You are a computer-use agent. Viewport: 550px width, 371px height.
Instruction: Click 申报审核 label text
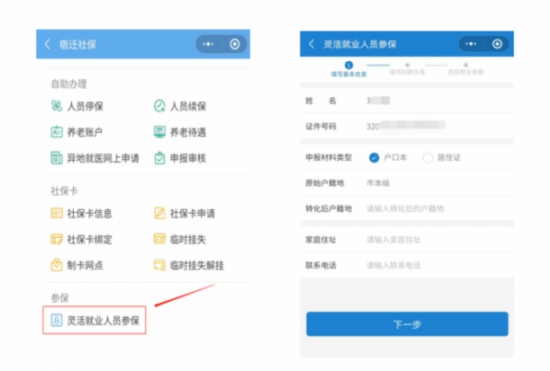click(188, 158)
